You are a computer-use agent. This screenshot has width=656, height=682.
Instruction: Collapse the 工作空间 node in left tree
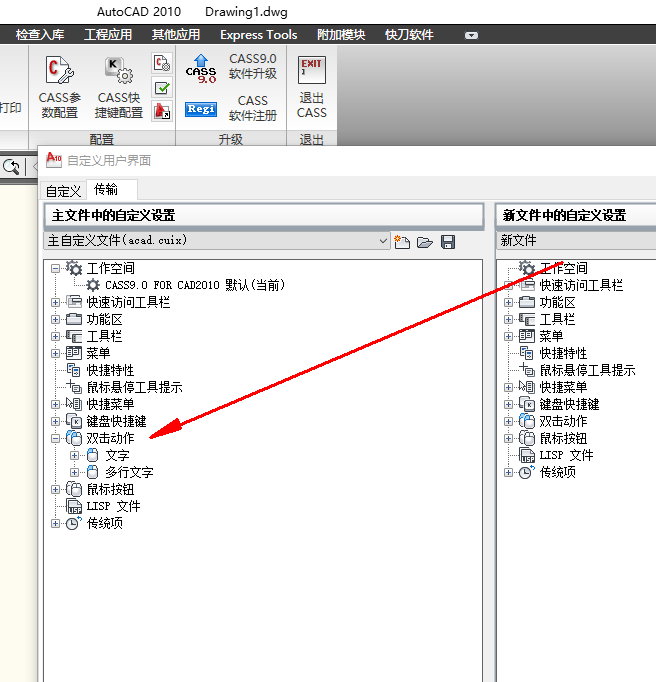pos(55,268)
